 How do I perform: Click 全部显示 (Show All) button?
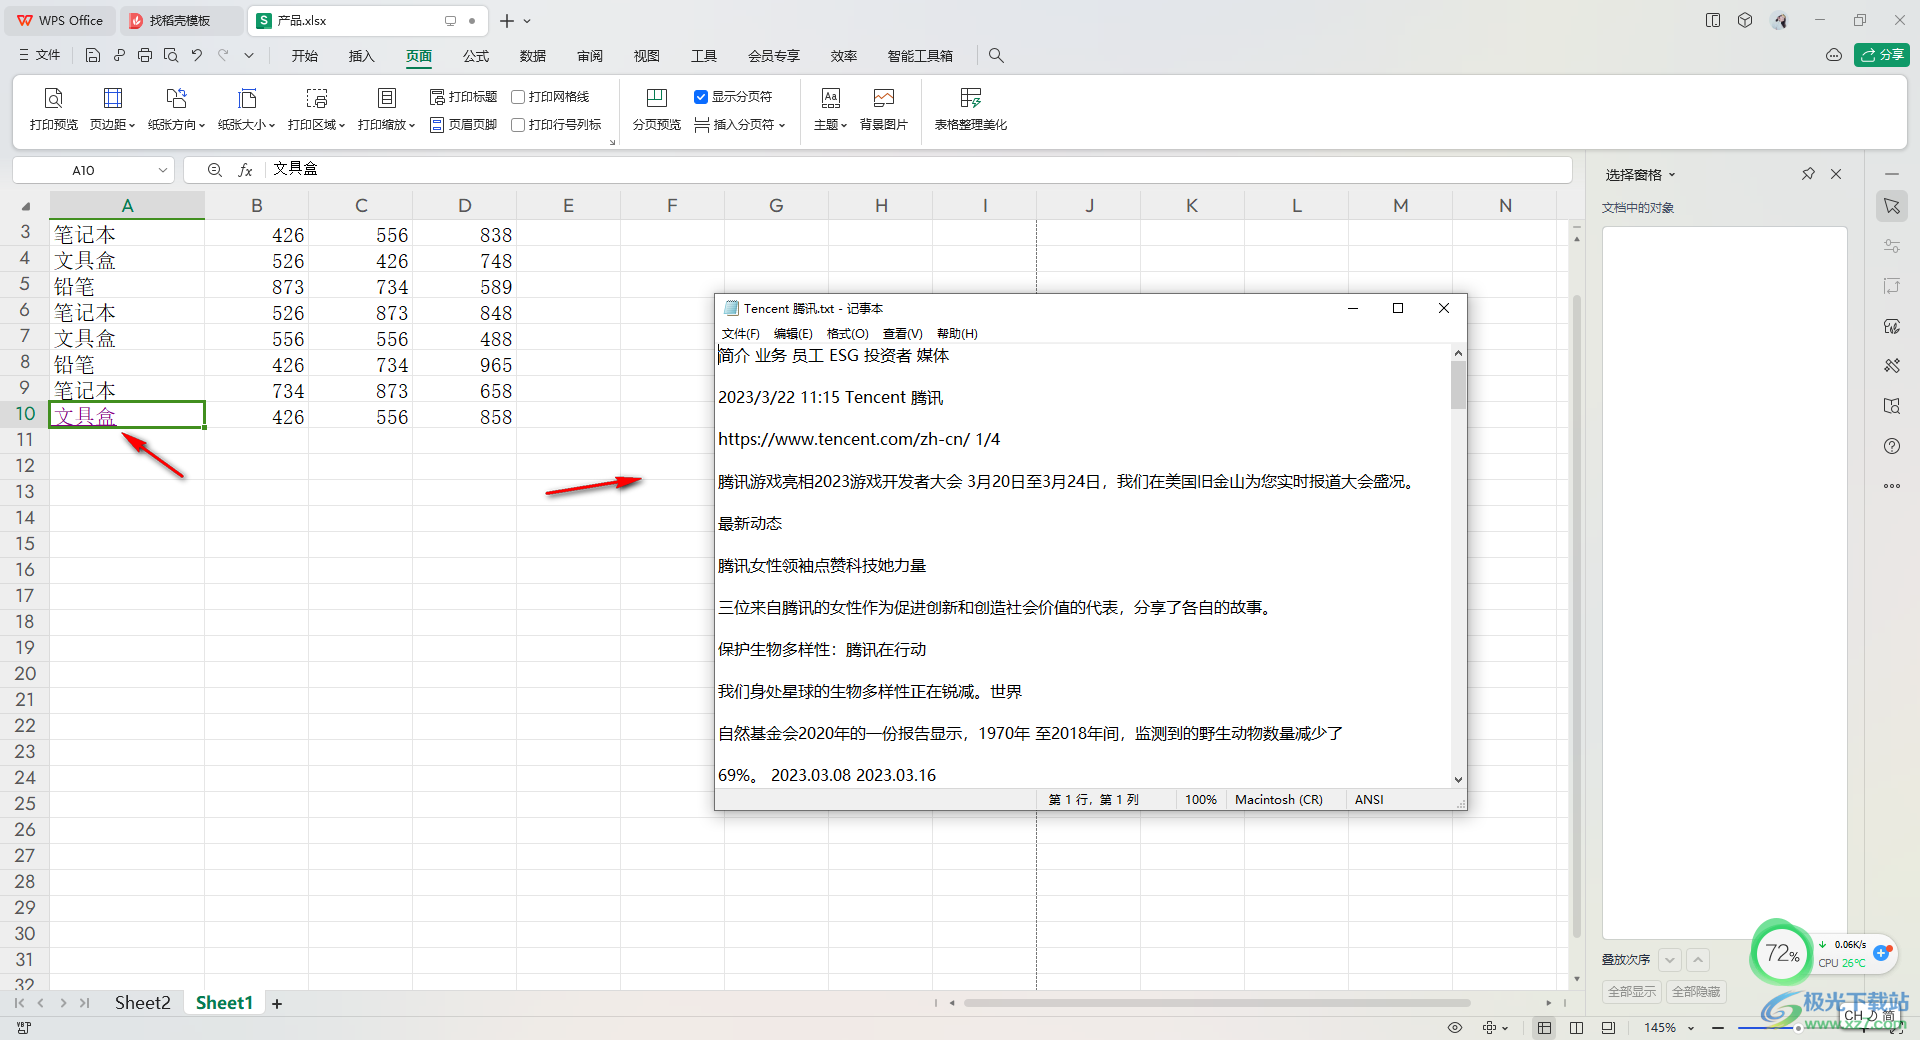(x=1632, y=992)
